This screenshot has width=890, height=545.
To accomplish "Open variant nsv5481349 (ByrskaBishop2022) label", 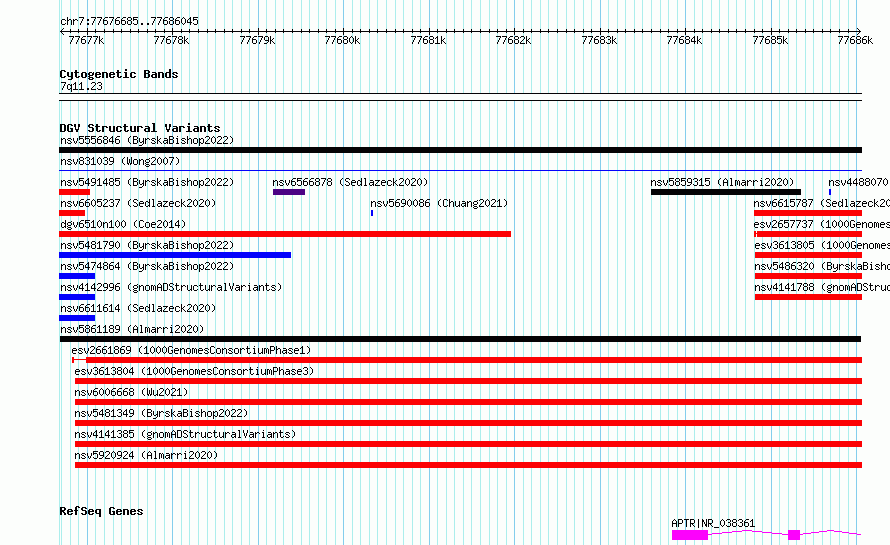I will (161, 413).
